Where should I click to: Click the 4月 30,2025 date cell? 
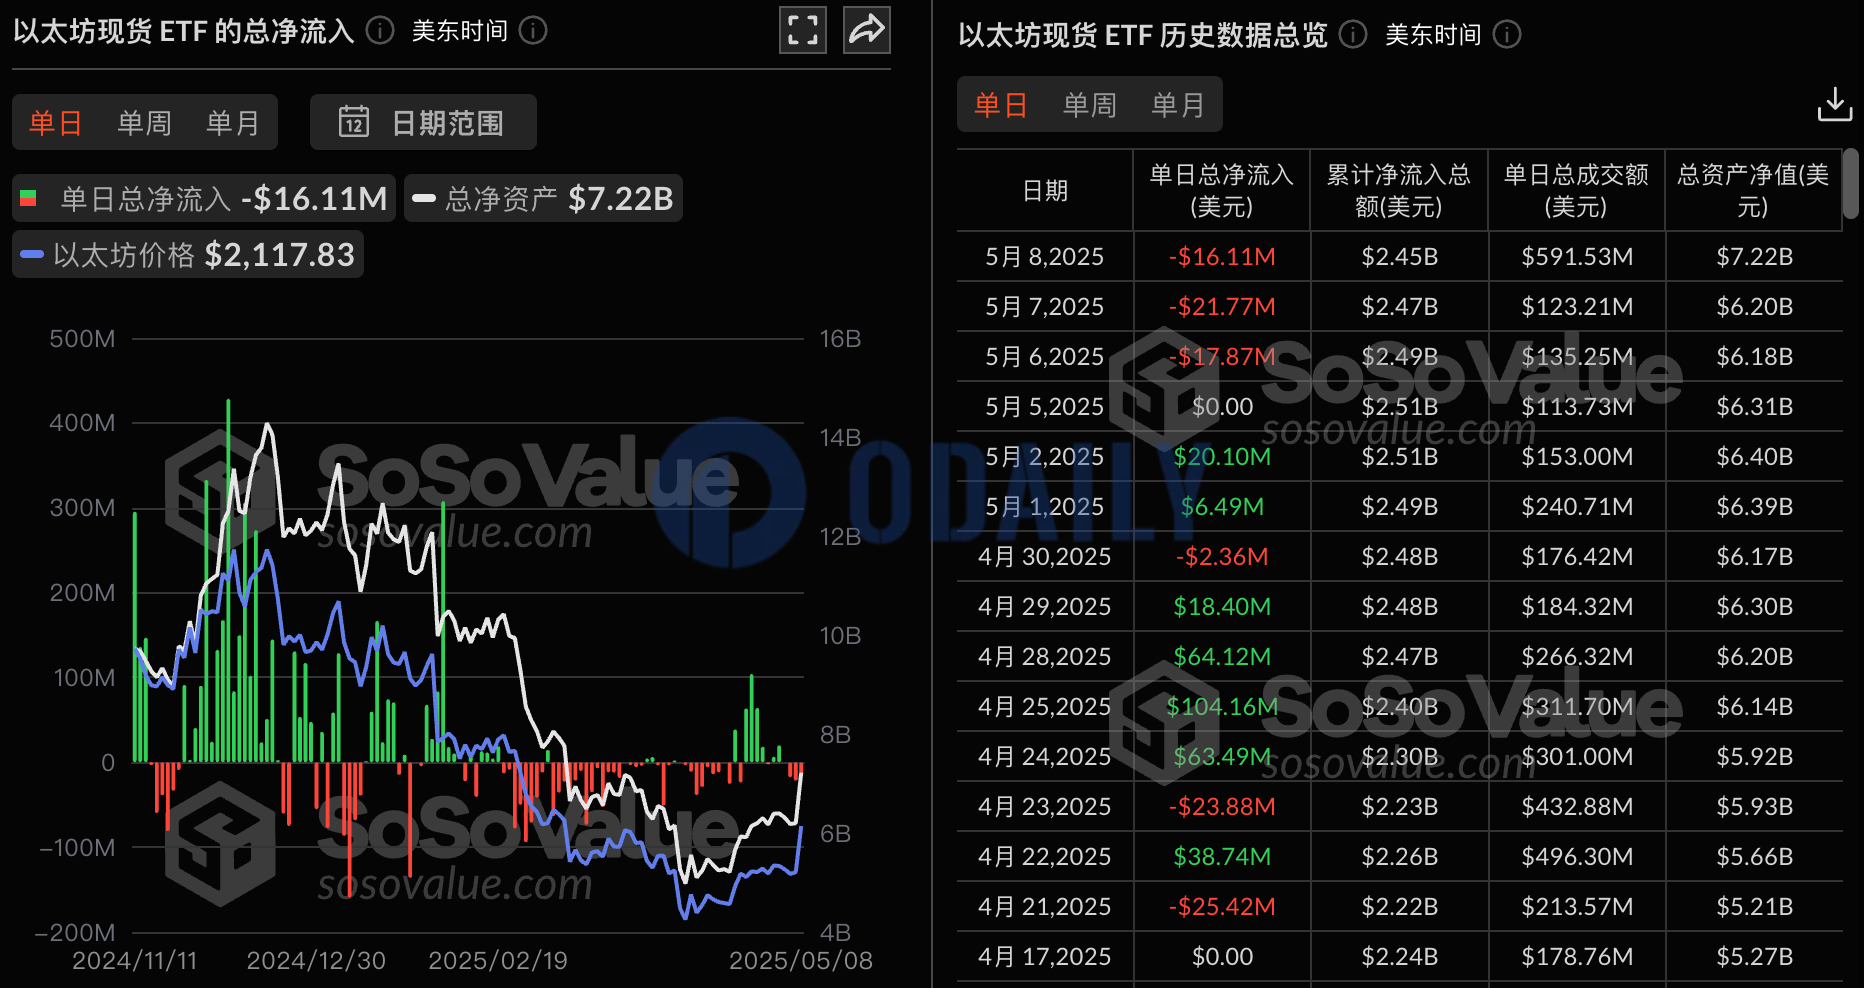[x=1045, y=557]
